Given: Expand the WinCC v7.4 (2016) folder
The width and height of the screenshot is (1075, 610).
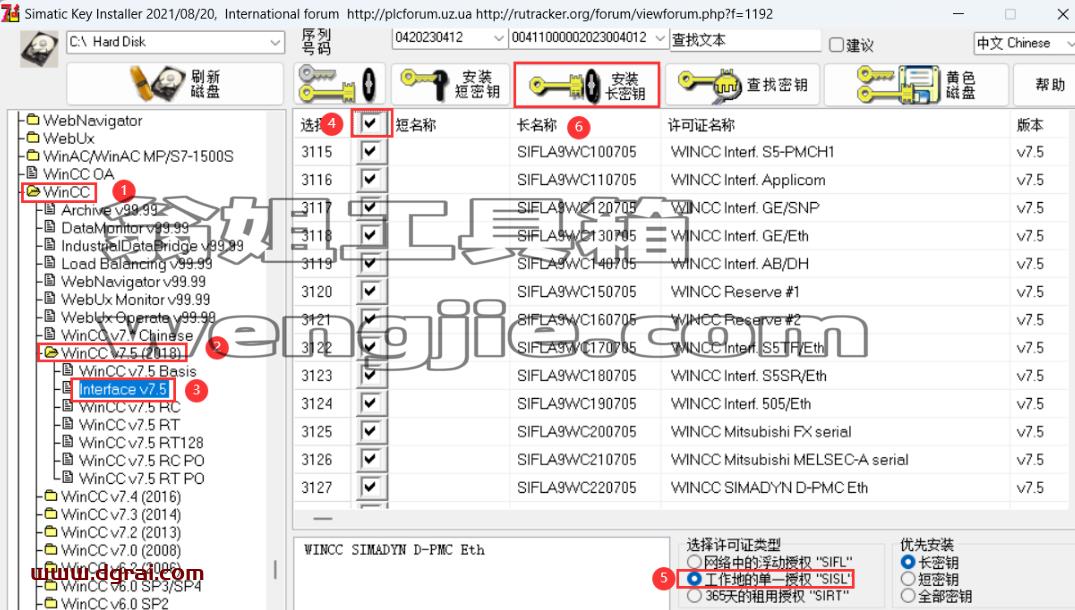Looking at the screenshot, I should pyautogui.click(x=50, y=496).
